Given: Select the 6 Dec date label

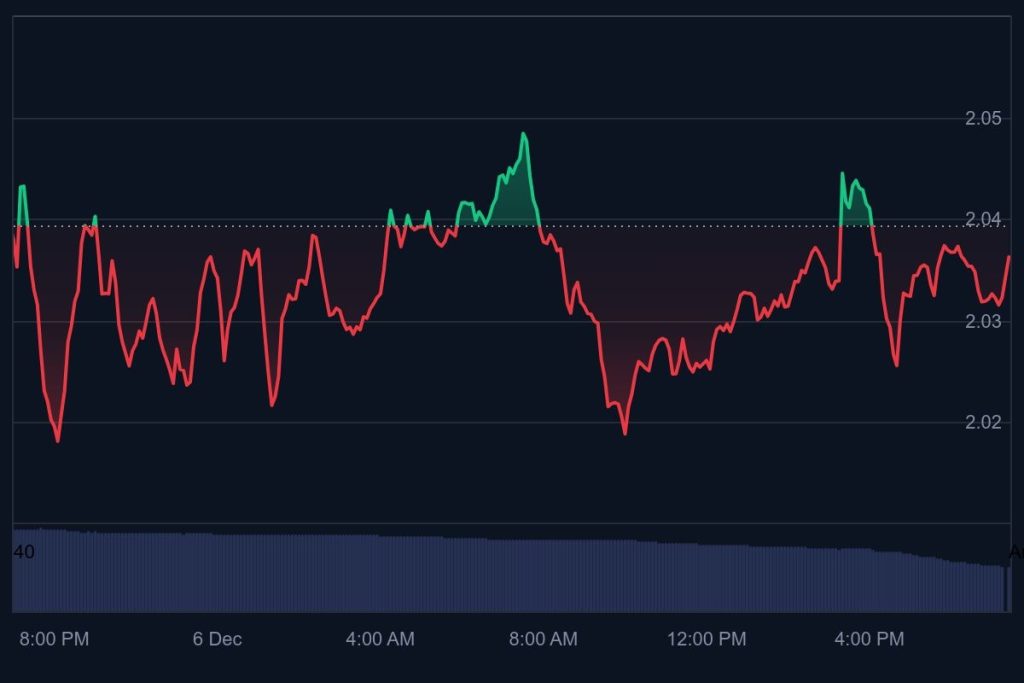Looking at the screenshot, I should pos(217,639).
